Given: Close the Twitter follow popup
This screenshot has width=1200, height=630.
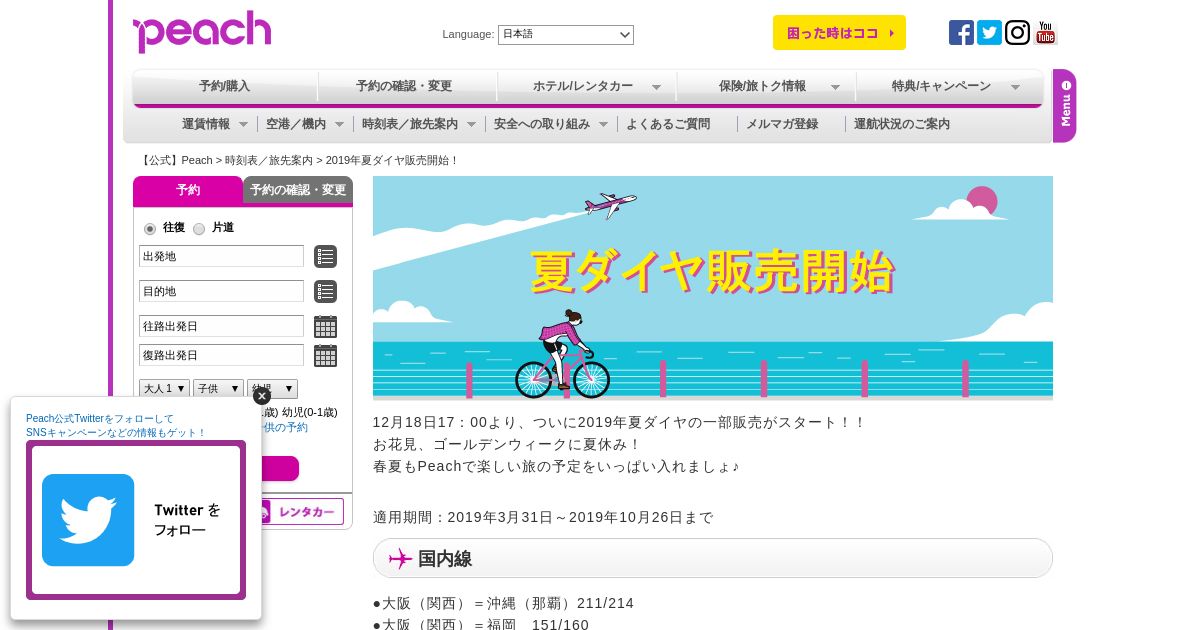Looking at the screenshot, I should tap(262, 396).
